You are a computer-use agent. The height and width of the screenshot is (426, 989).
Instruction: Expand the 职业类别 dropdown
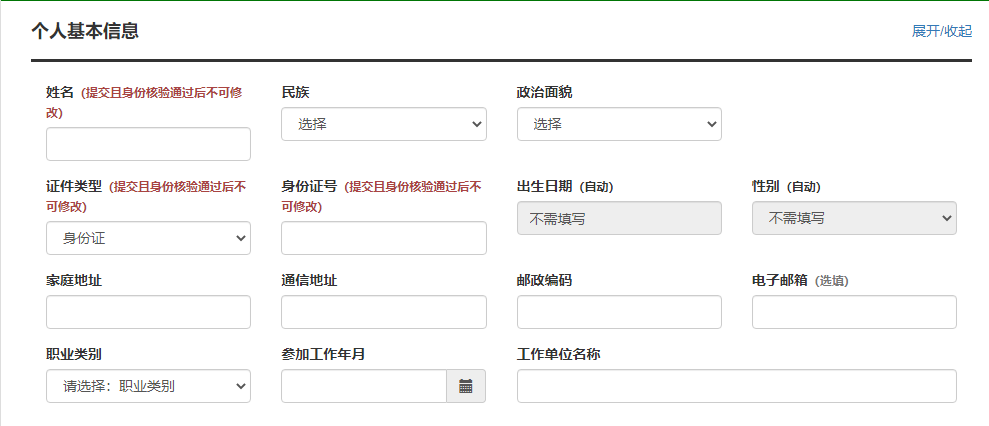tap(148, 386)
